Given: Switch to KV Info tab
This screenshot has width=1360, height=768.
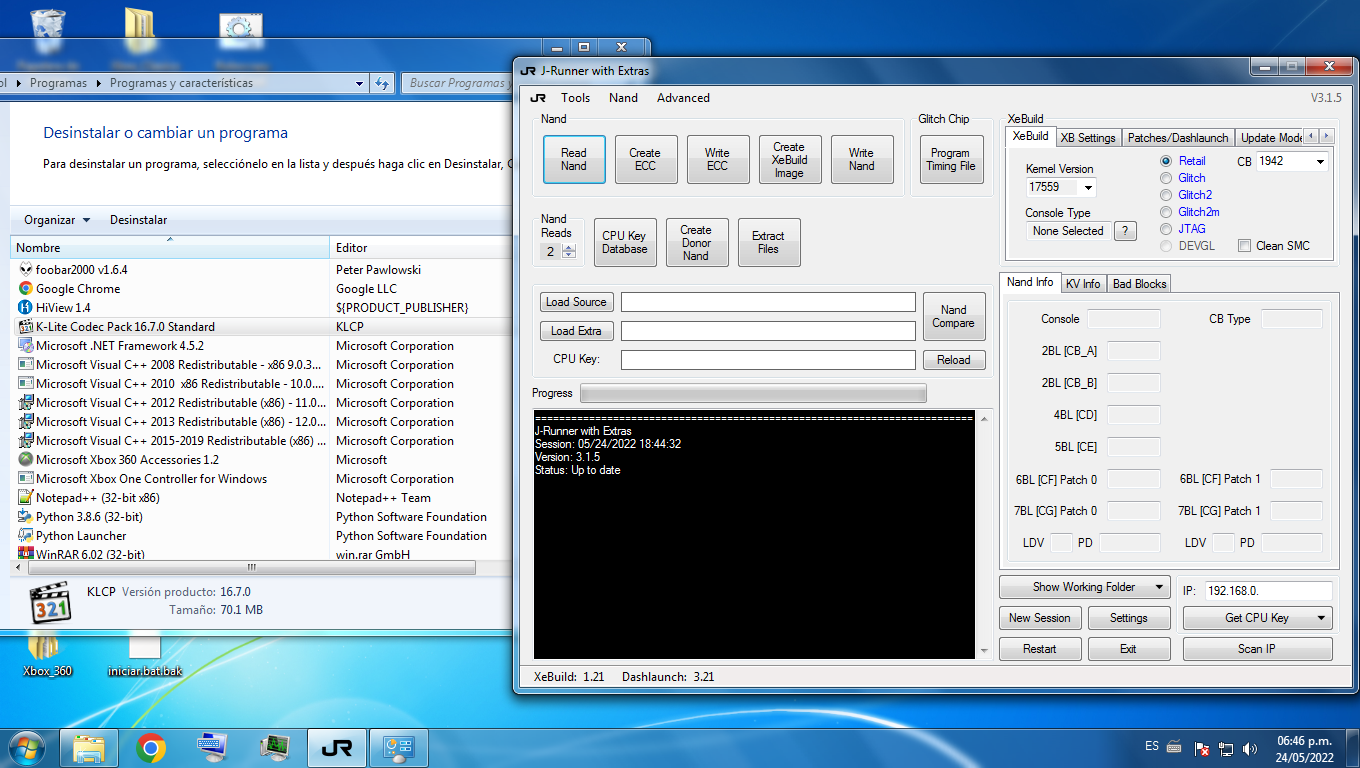Looking at the screenshot, I should [1082, 284].
